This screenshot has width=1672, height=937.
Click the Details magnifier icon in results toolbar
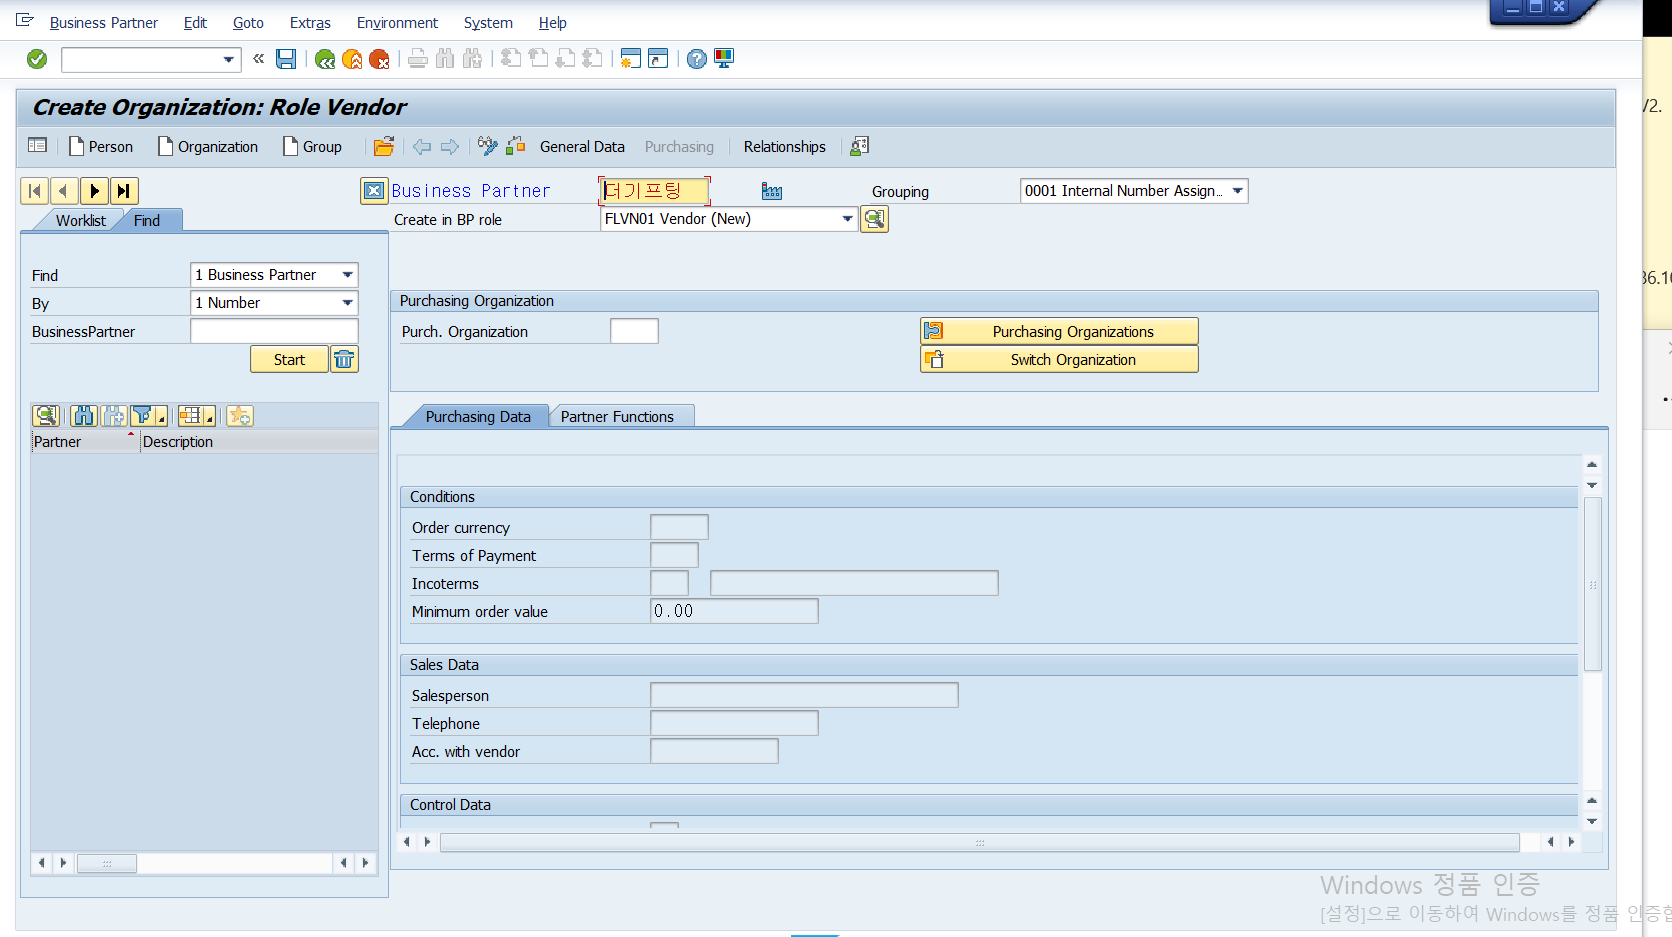click(x=46, y=416)
